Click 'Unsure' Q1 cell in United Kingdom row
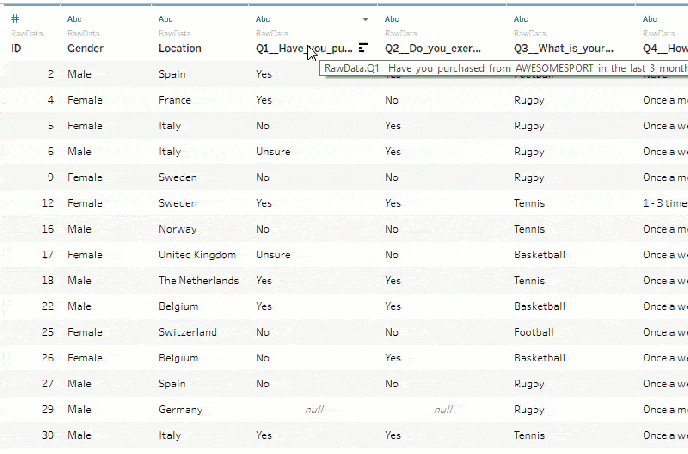The width and height of the screenshot is (688, 454). (x=273, y=255)
